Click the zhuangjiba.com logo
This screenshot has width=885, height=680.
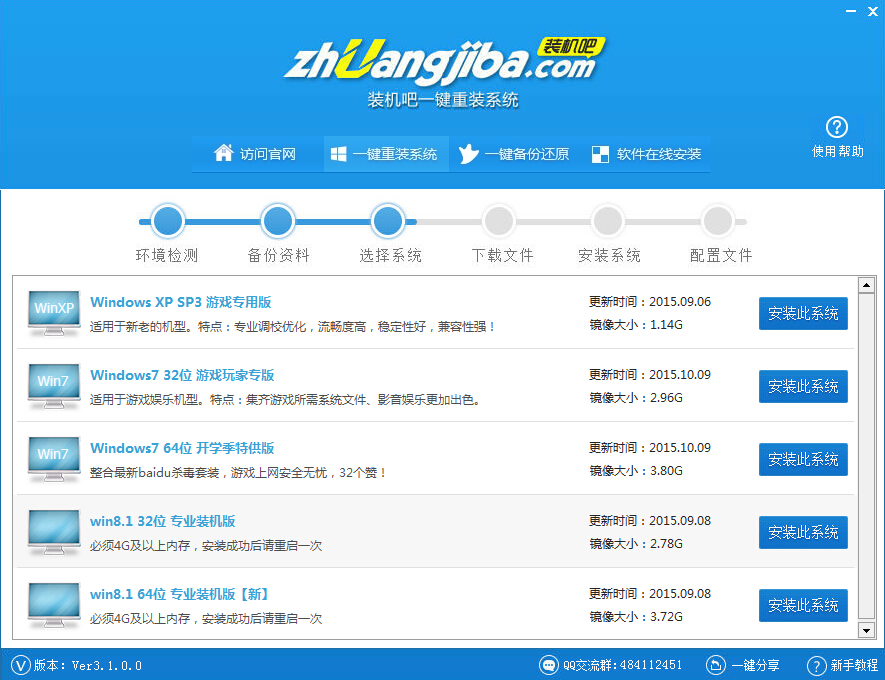click(x=444, y=64)
